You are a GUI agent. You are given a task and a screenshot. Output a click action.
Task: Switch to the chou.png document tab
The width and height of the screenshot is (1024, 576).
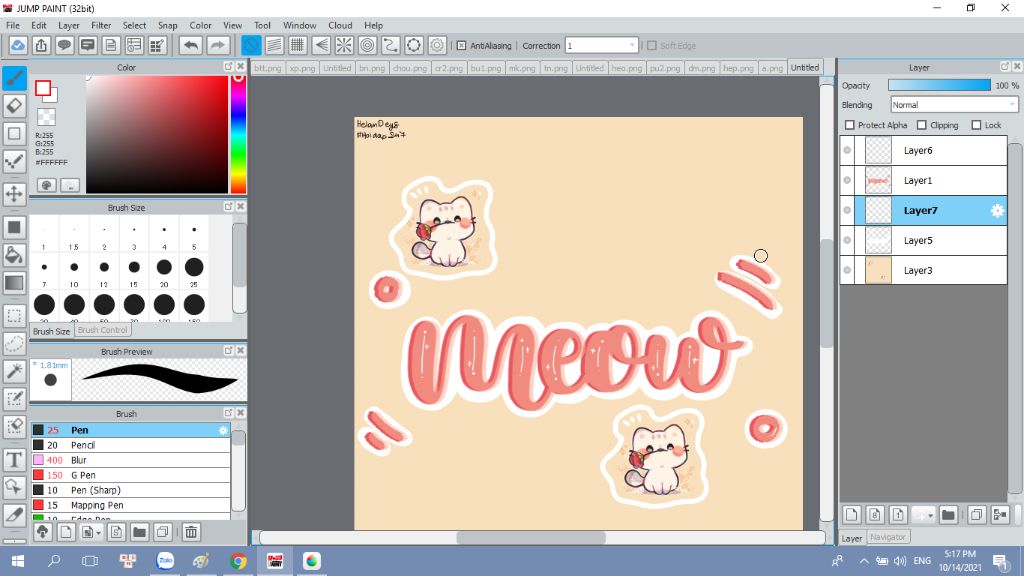(409, 68)
